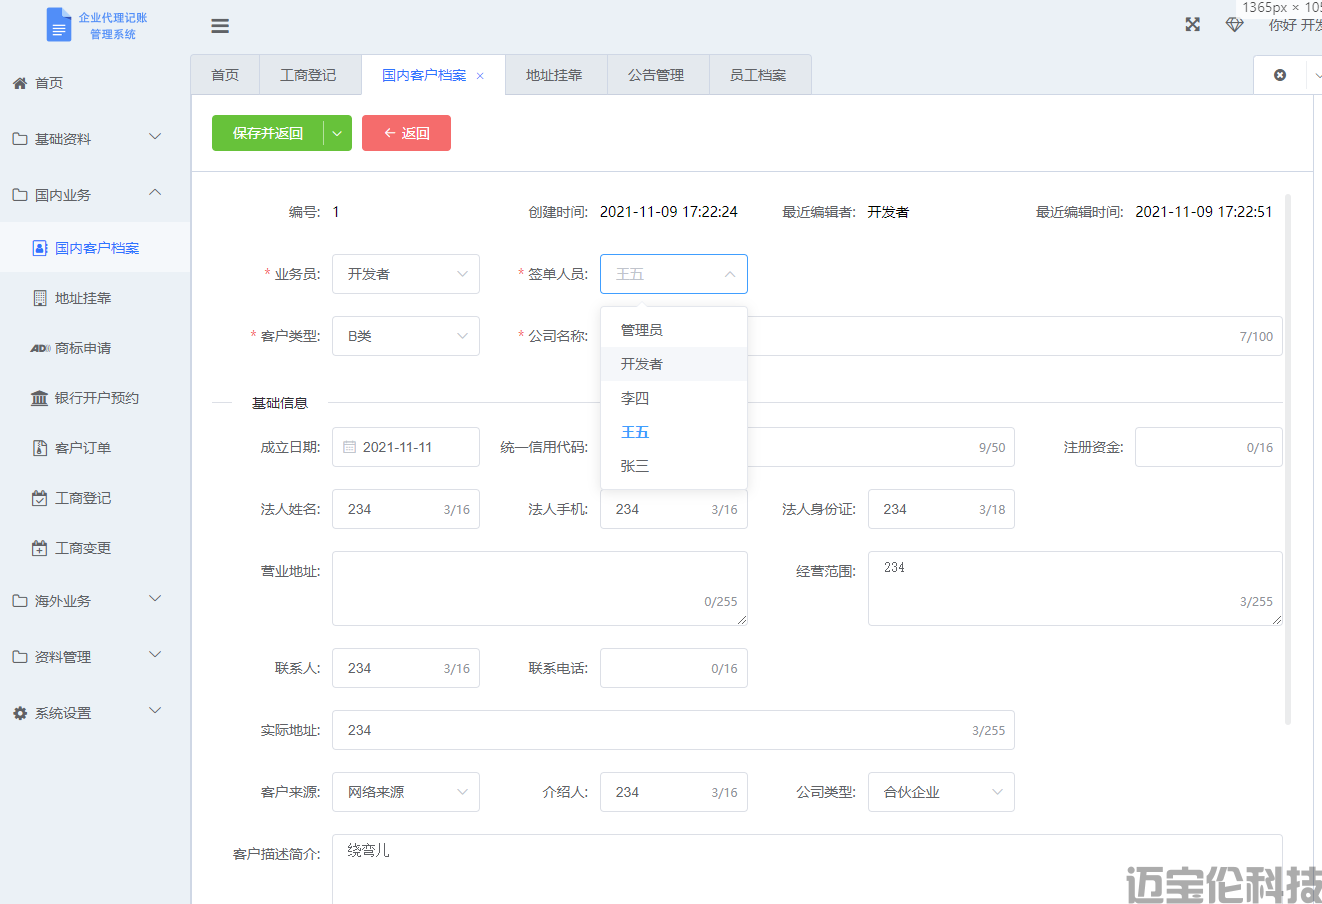Click the 商标申请 AD icon
The width and height of the screenshot is (1322, 904).
40,348
